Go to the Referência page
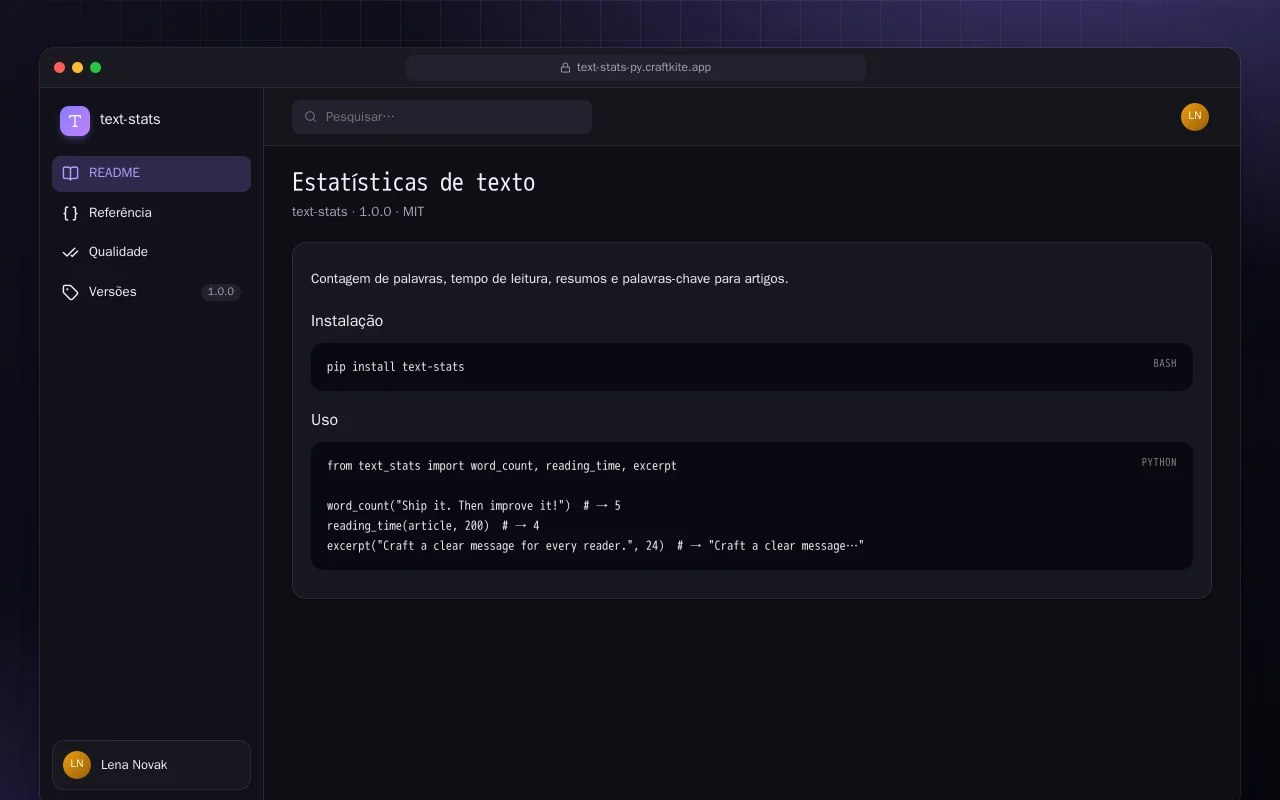Image resolution: width=1280 pixels, height=800 pixels. click(151, 213)
